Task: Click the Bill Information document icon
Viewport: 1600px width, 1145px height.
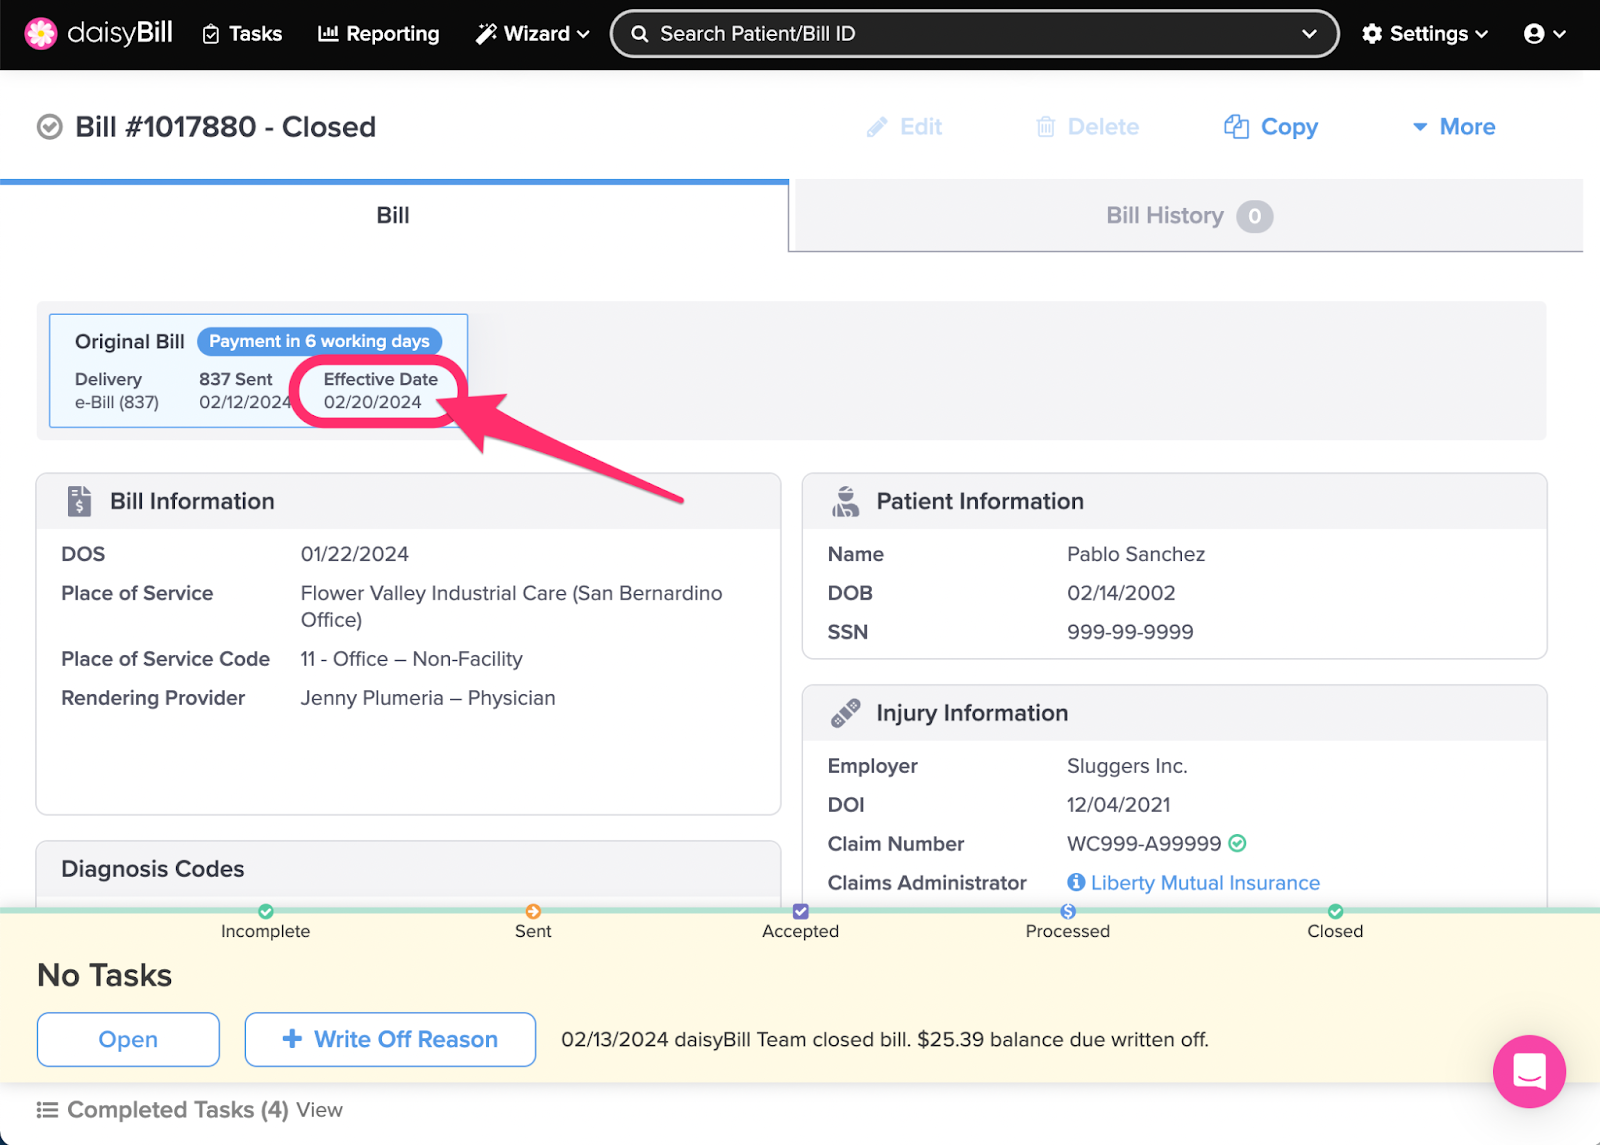Action: 79,501
